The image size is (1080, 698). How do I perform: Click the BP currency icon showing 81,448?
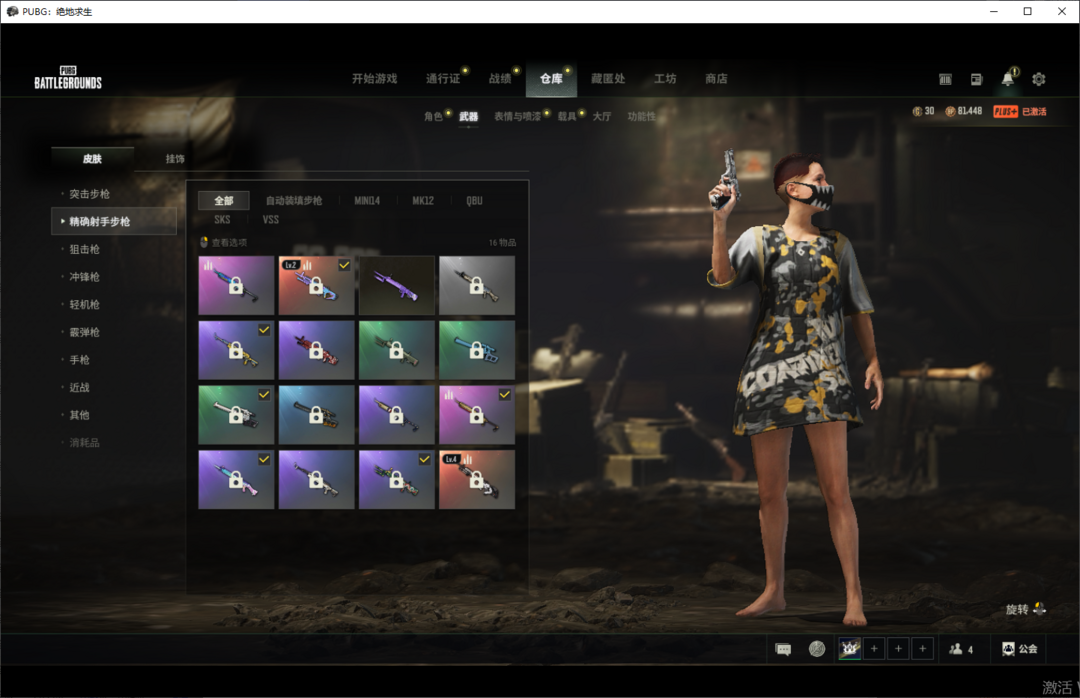[951, 112]
